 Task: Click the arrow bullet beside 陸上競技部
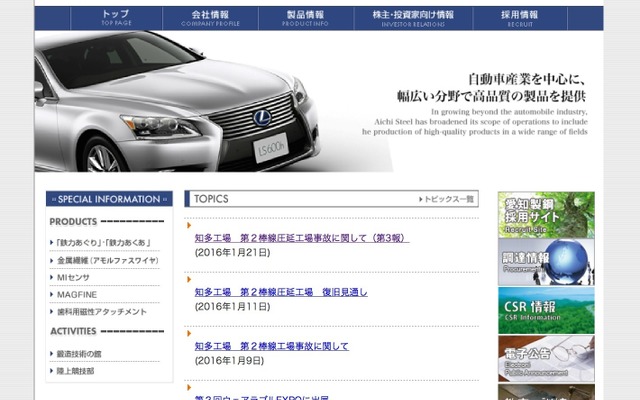51,371
